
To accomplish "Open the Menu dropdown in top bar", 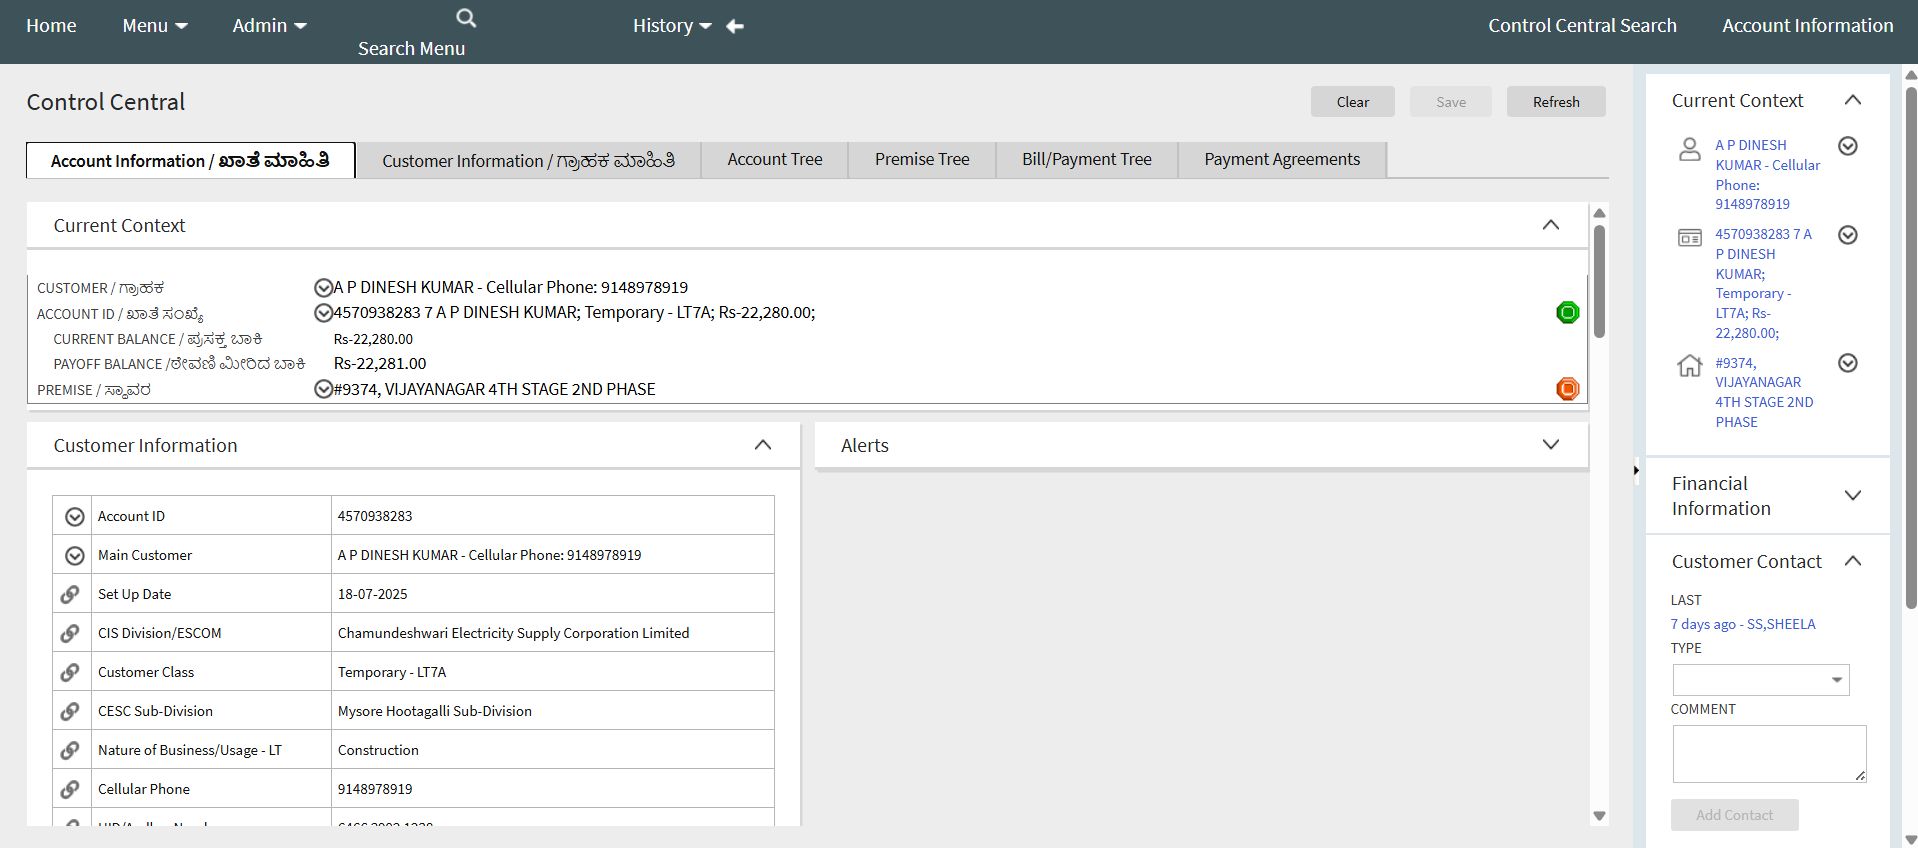I will point(154,26).
